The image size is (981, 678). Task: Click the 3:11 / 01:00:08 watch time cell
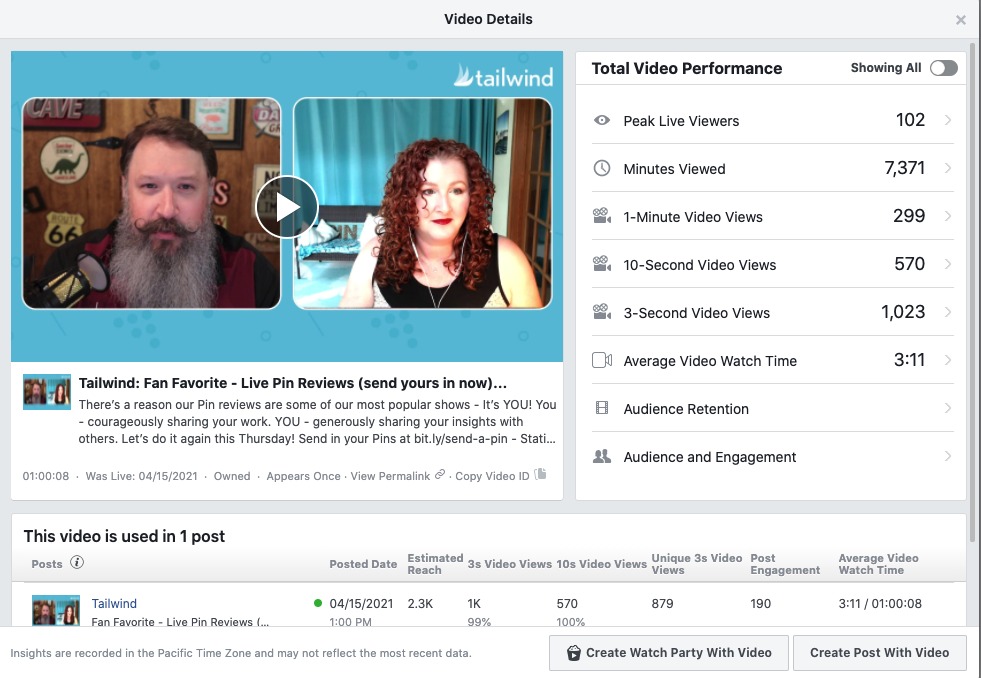point(880,604)
